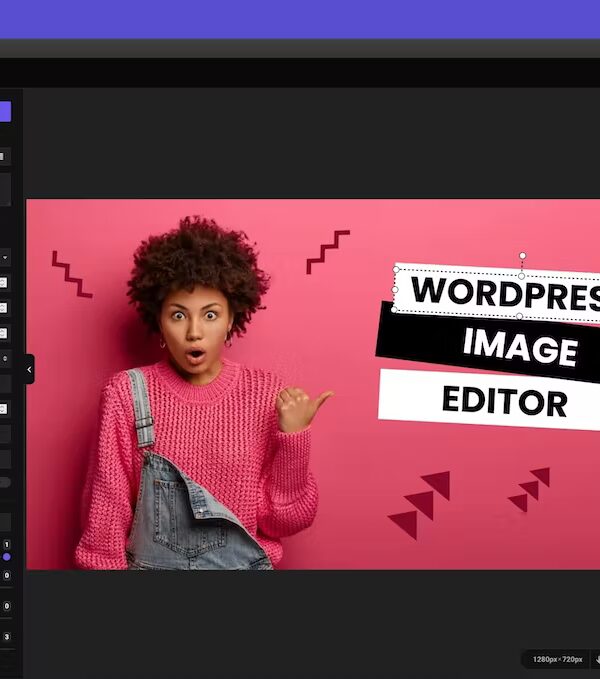The width and height of the screenshot is (600, 679).
Task: Collapse the left sidebar using the arrow tab
Action: click(29, 369)
